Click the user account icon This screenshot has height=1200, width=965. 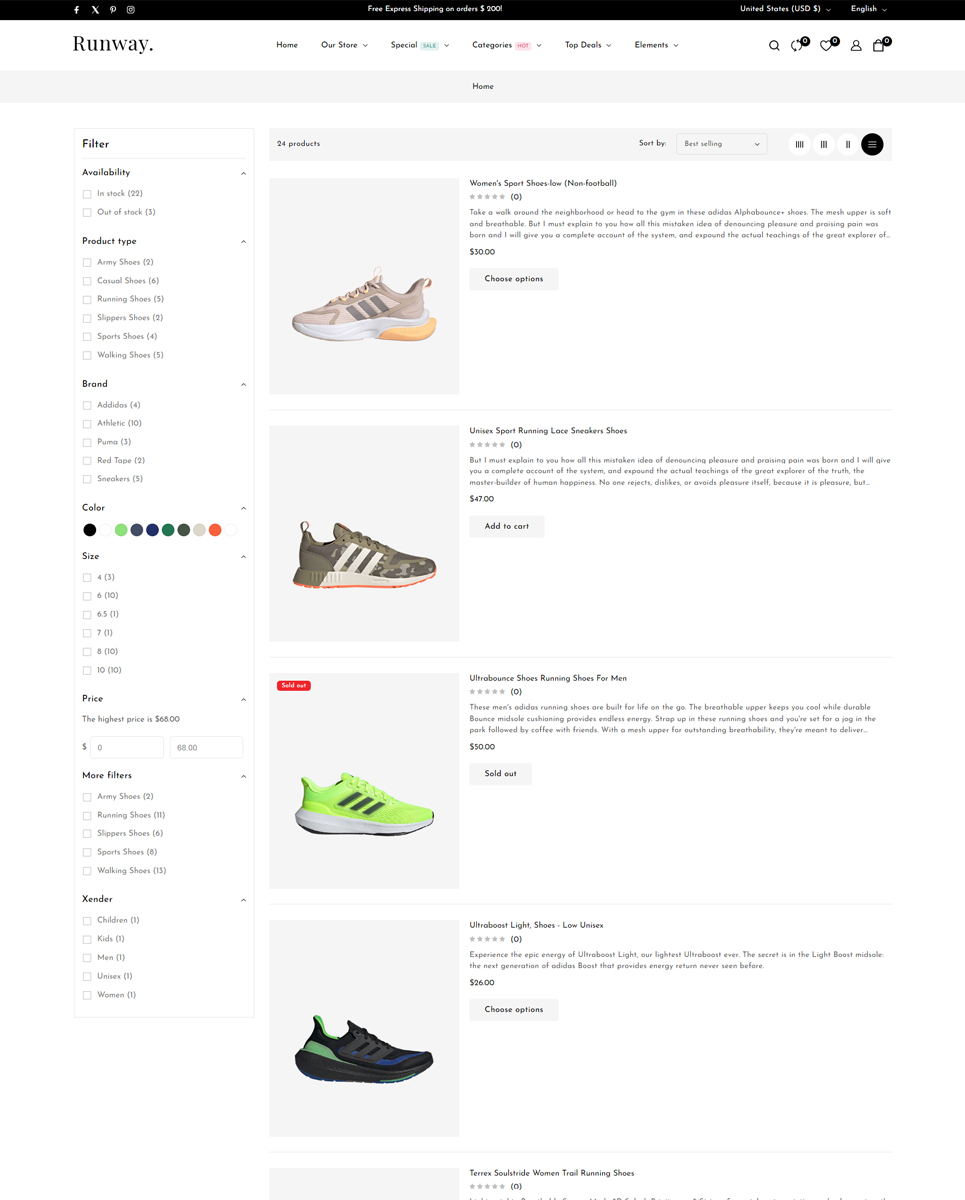click(856, 45)
